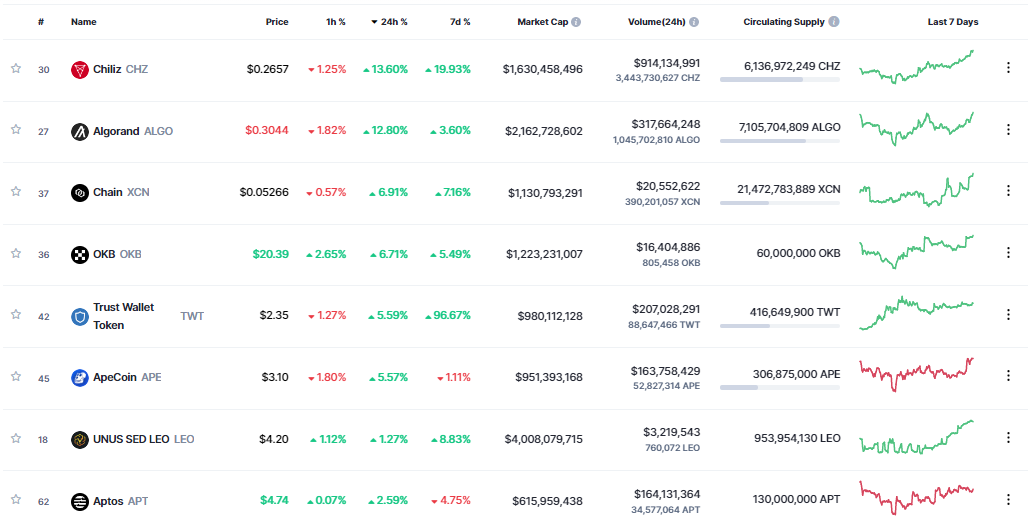Sort by the Name column header
The width and height of the screenshot is (1028, 520).
click(x=83, y=22)
